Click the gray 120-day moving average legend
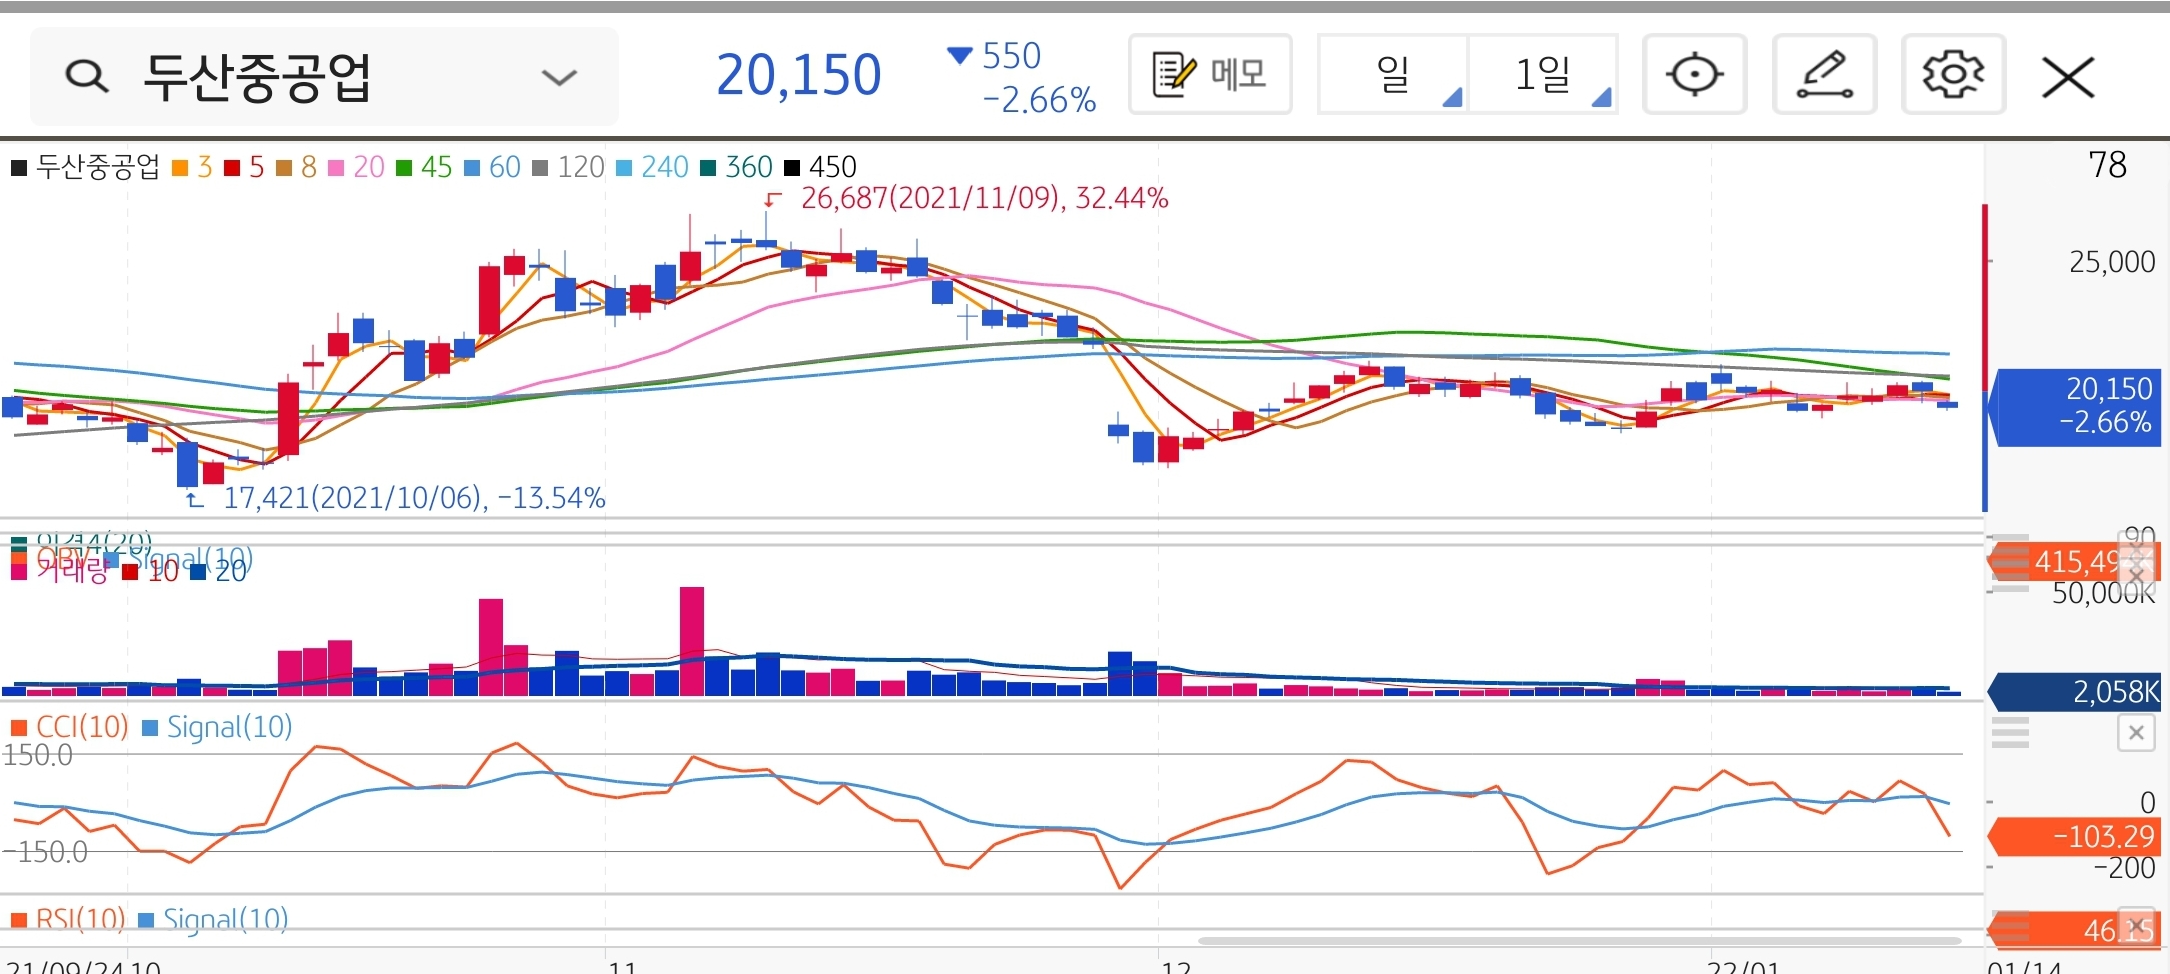Image resolution: width=2170 pixels, height=974 pixels. tap(568, 167)
